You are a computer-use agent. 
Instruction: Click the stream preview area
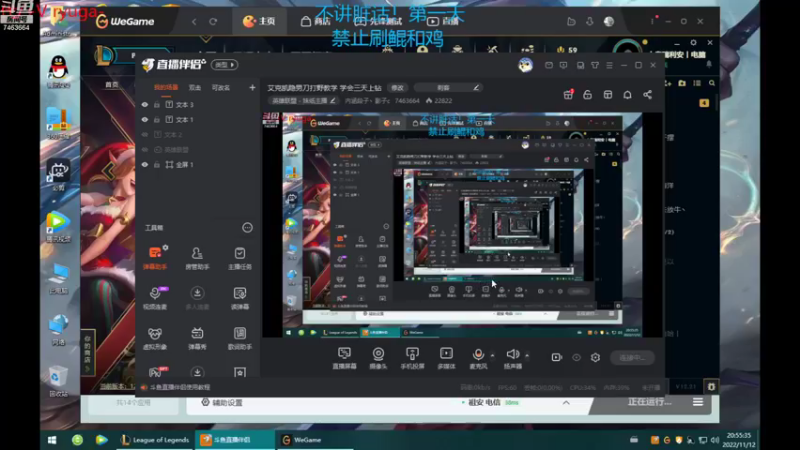[x=462, y=224]
